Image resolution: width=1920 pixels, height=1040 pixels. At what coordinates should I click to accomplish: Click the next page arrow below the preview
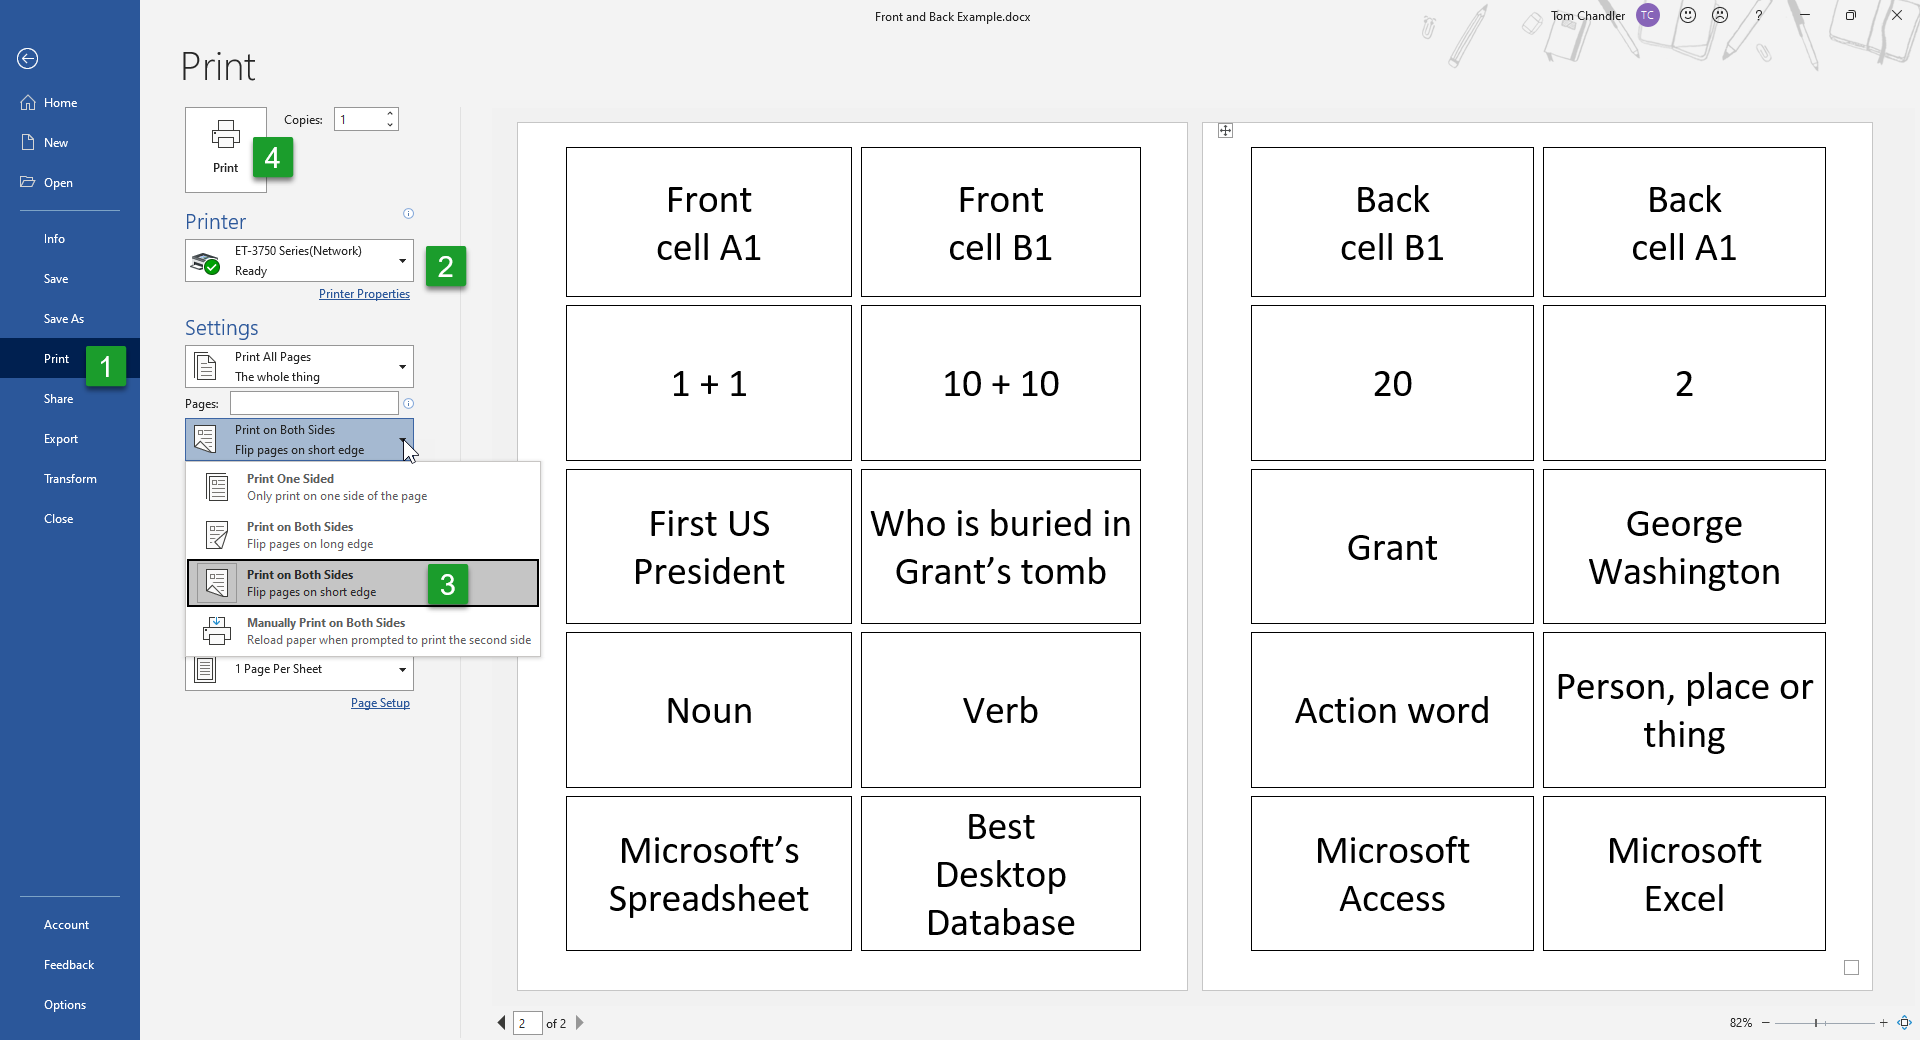coord(580,1023)
